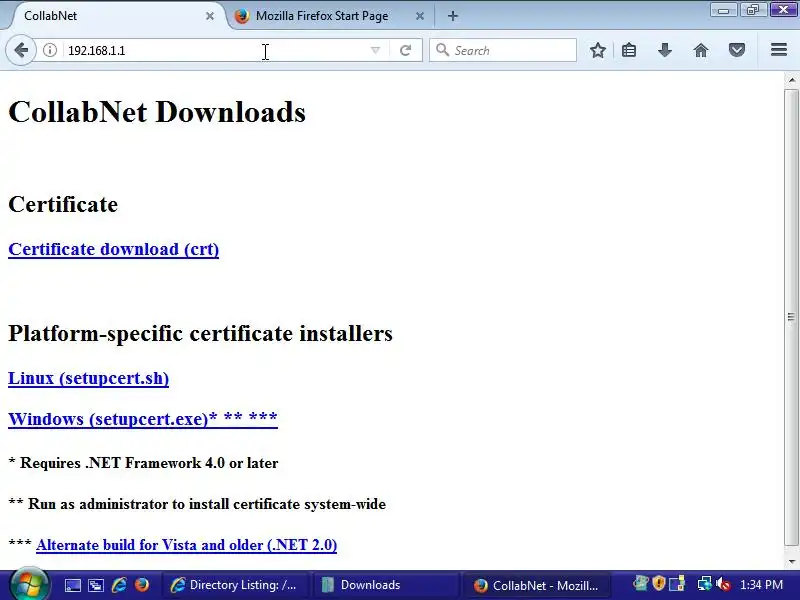800x600 pixels.
Task: Save page to Pocket
Action: [x=737, y=50]
